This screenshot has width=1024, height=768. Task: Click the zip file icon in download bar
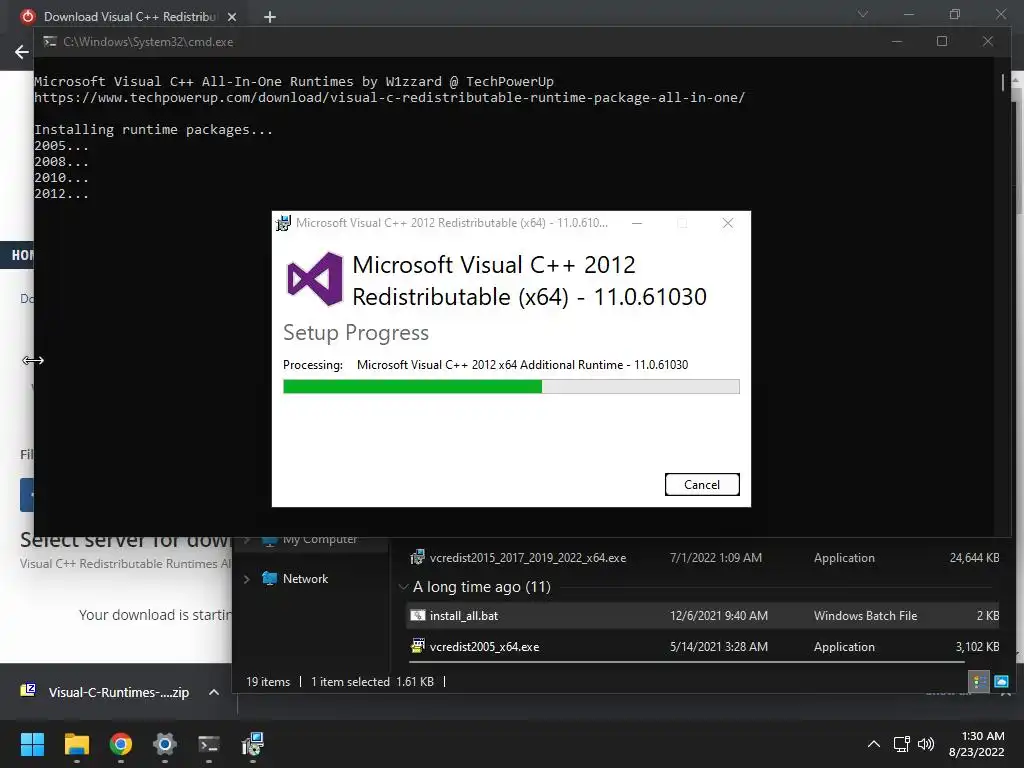tap(28, 691)
